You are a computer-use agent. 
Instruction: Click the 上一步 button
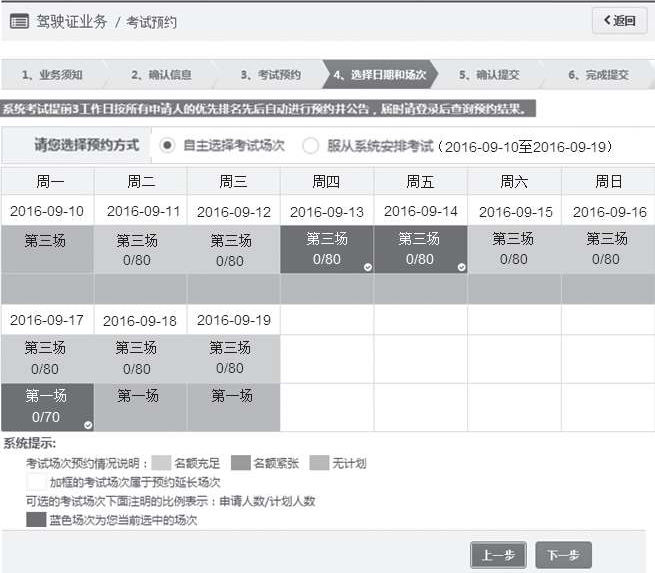coord(498,555)
